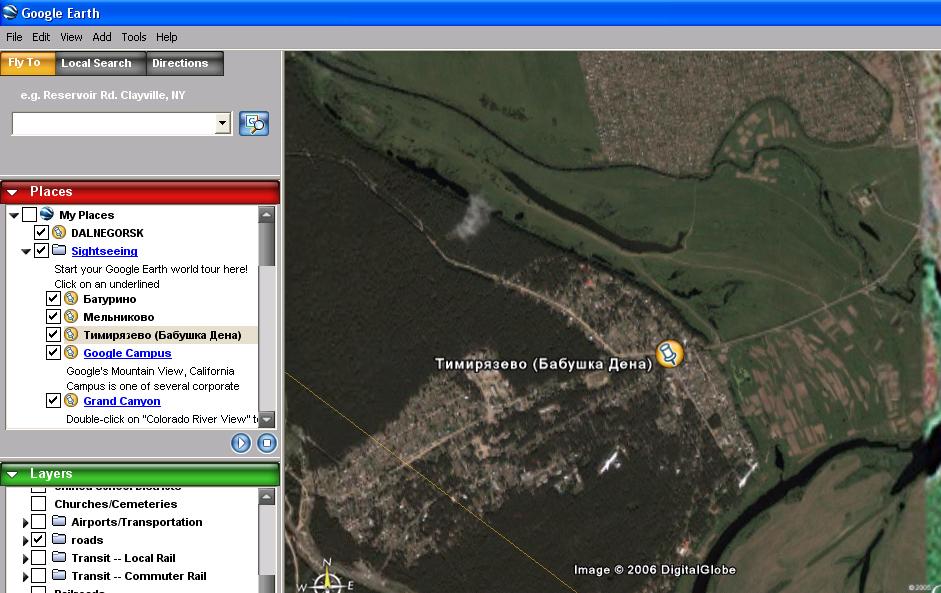Click the Airports/Transportation folder icon
The image size is (941, 593).
tap(59, 522)
